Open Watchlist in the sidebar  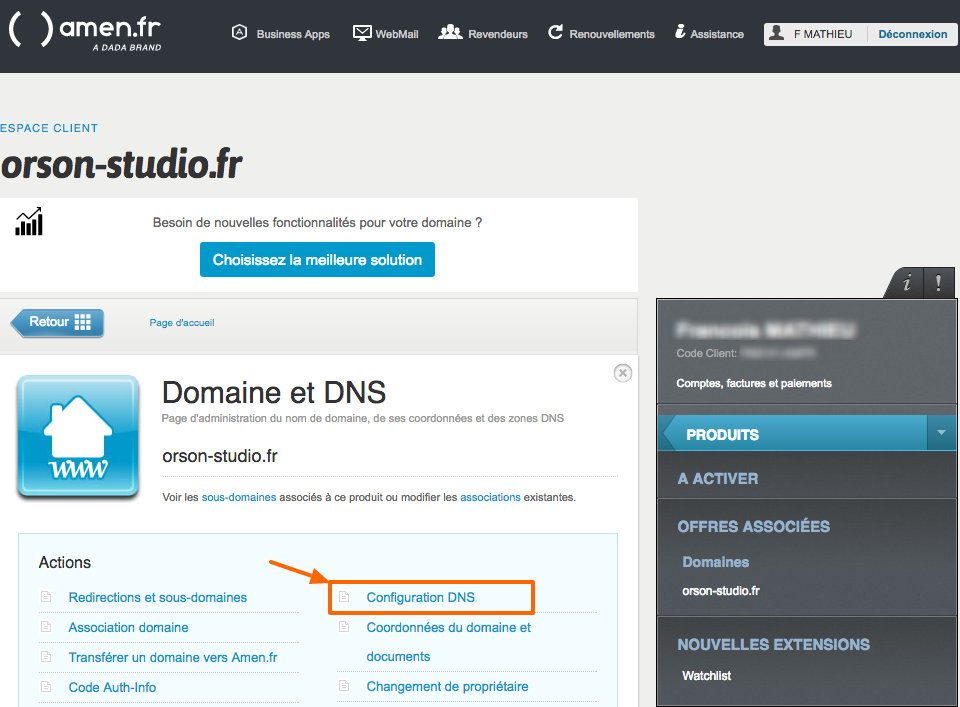tap(707, 676)
